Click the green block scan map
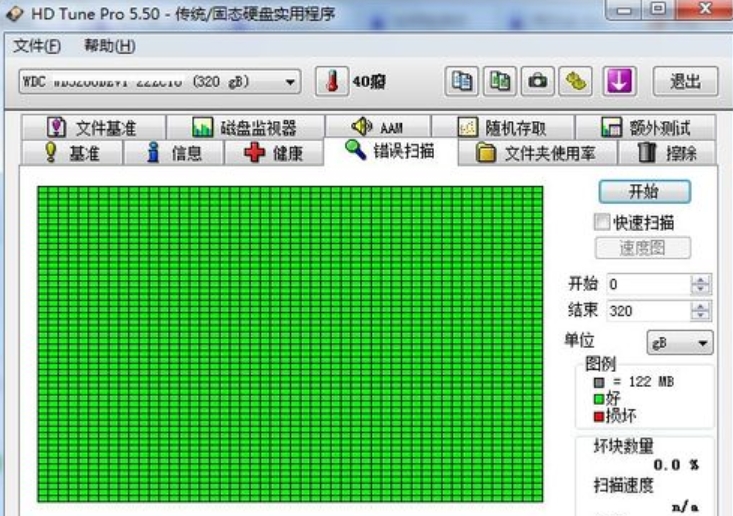 [x=290, y=344]
